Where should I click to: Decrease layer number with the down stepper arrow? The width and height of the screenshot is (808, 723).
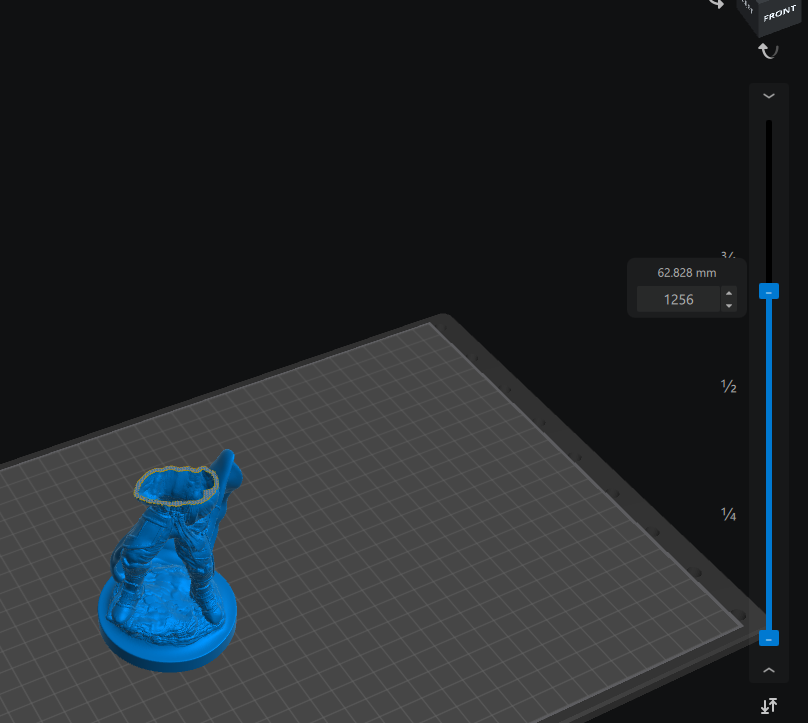click(729, 305)
